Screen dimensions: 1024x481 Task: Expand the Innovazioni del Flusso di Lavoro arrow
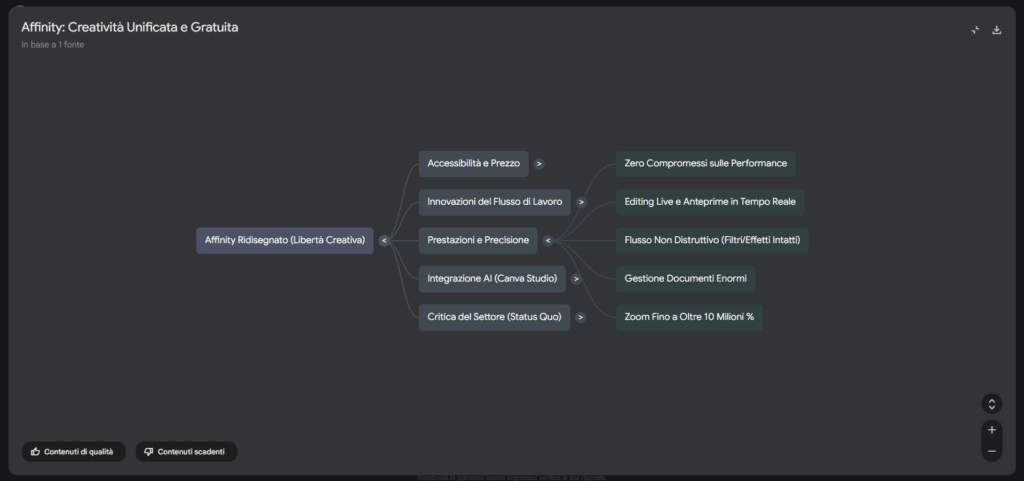[581, 202]
